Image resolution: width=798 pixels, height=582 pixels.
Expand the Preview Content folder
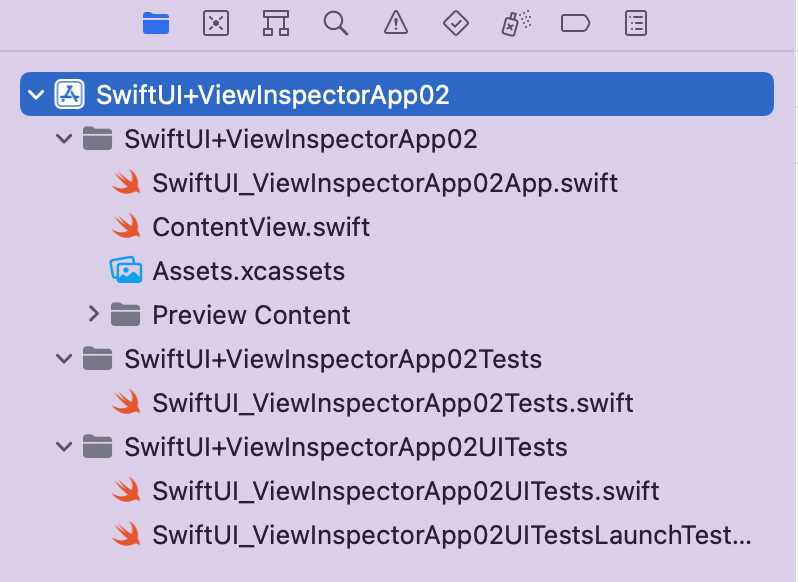coord(94,314)
